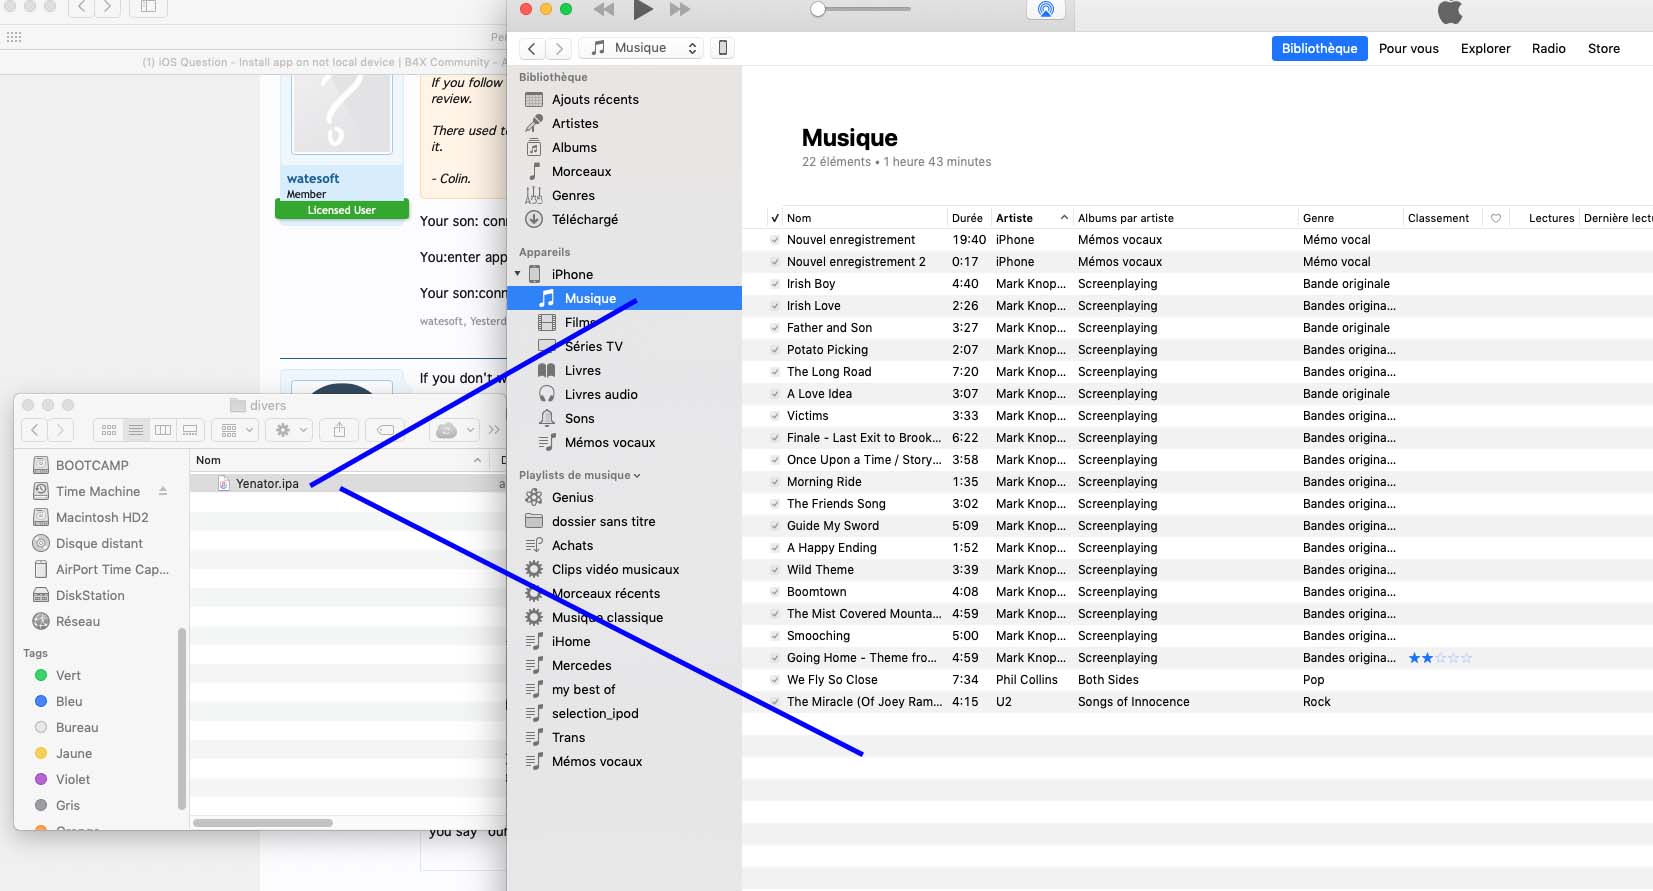Uncheck the Morning Ride checkbox
This screenshot has height=891, width=1653.
click(x=774, y=482)
